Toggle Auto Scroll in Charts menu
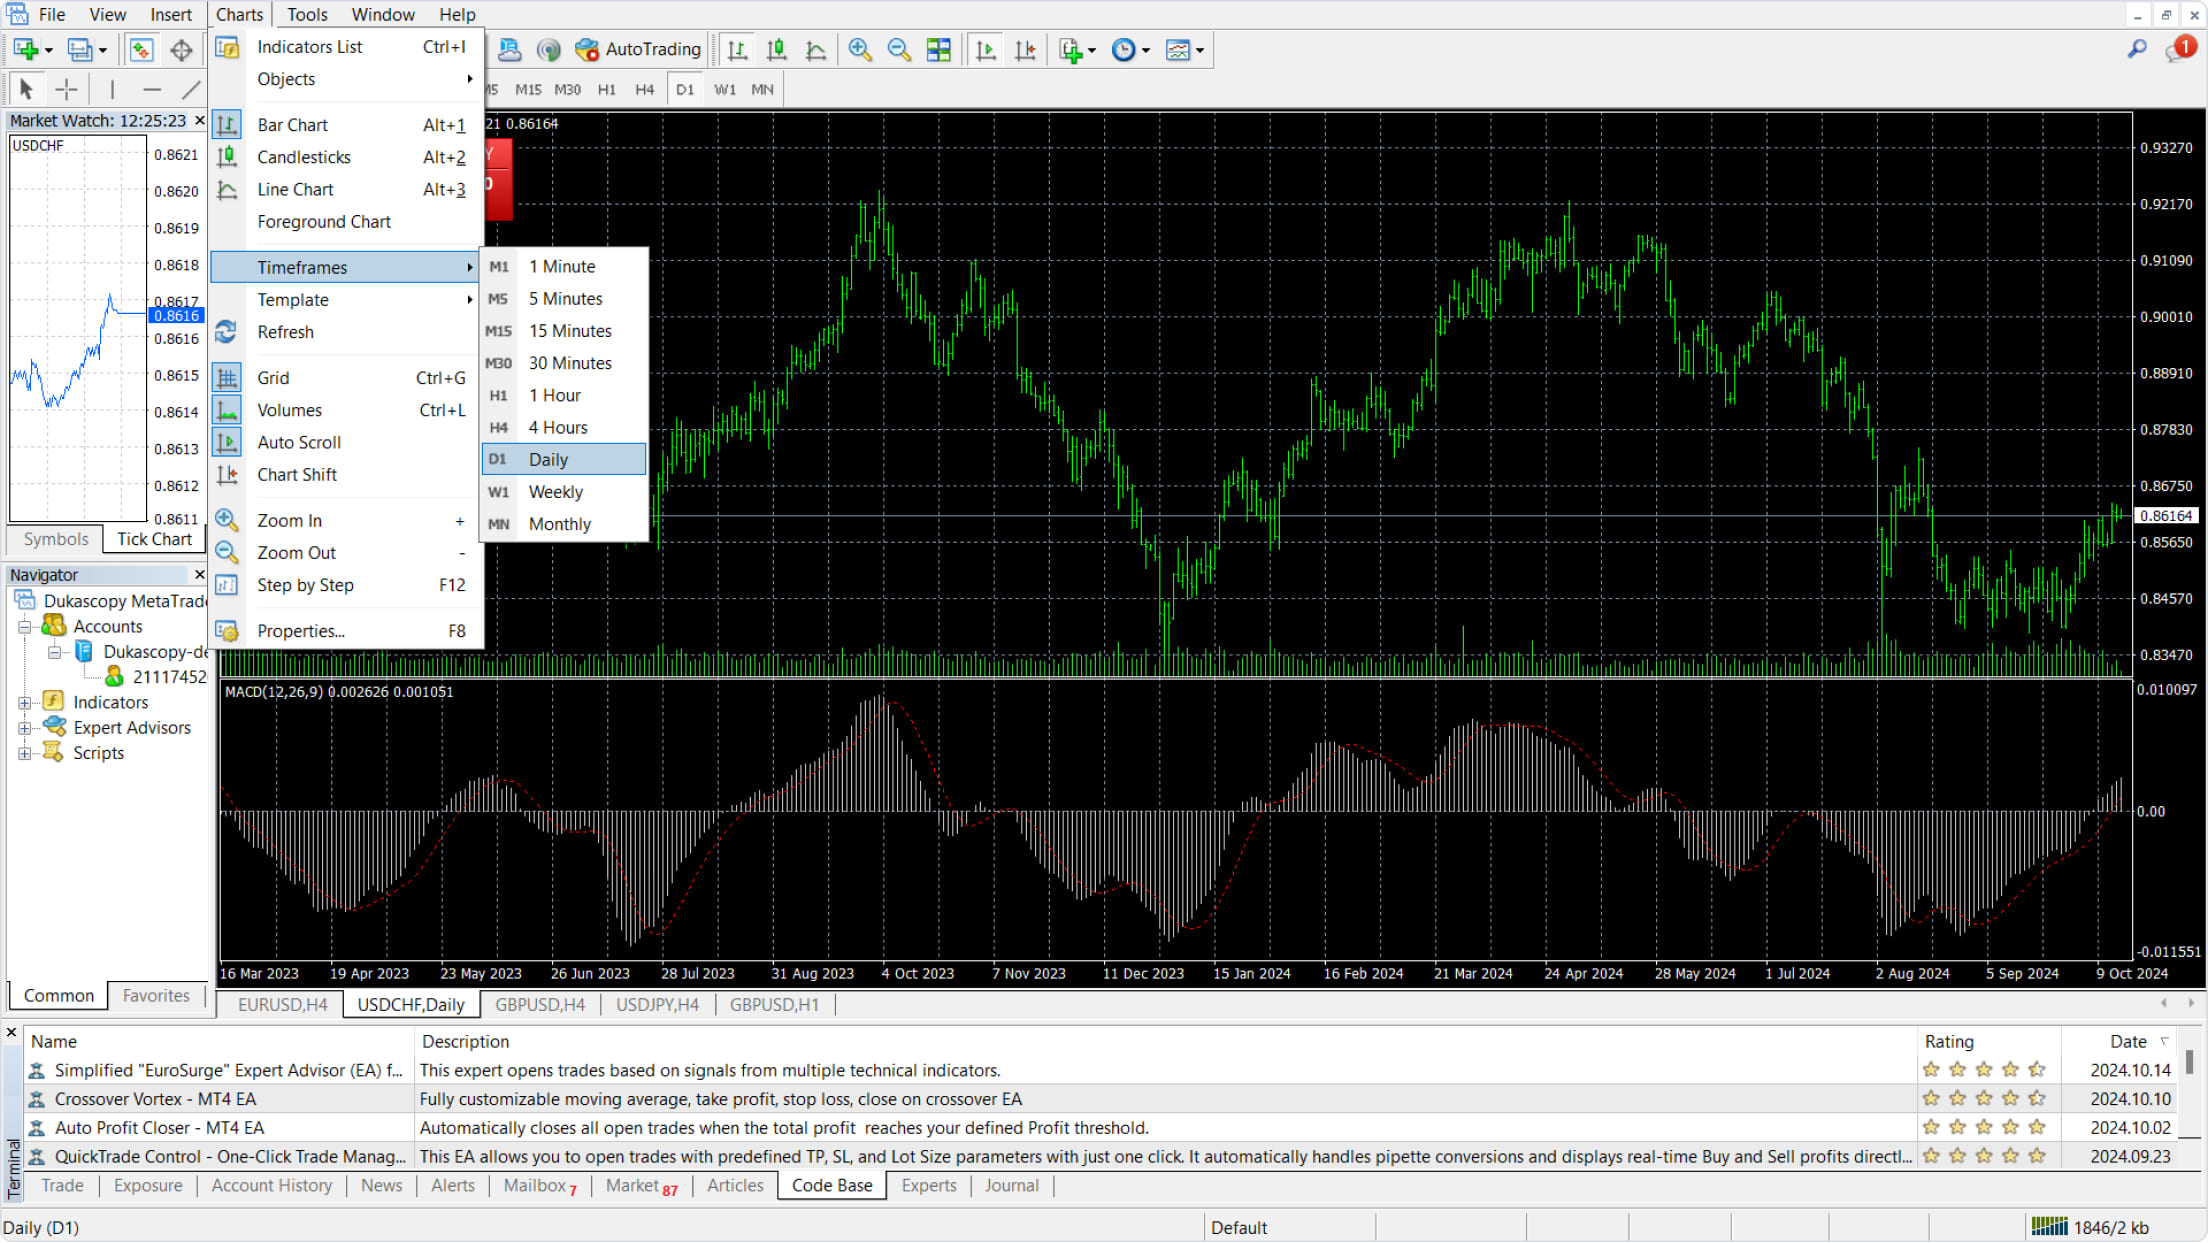 pos(298,442)
